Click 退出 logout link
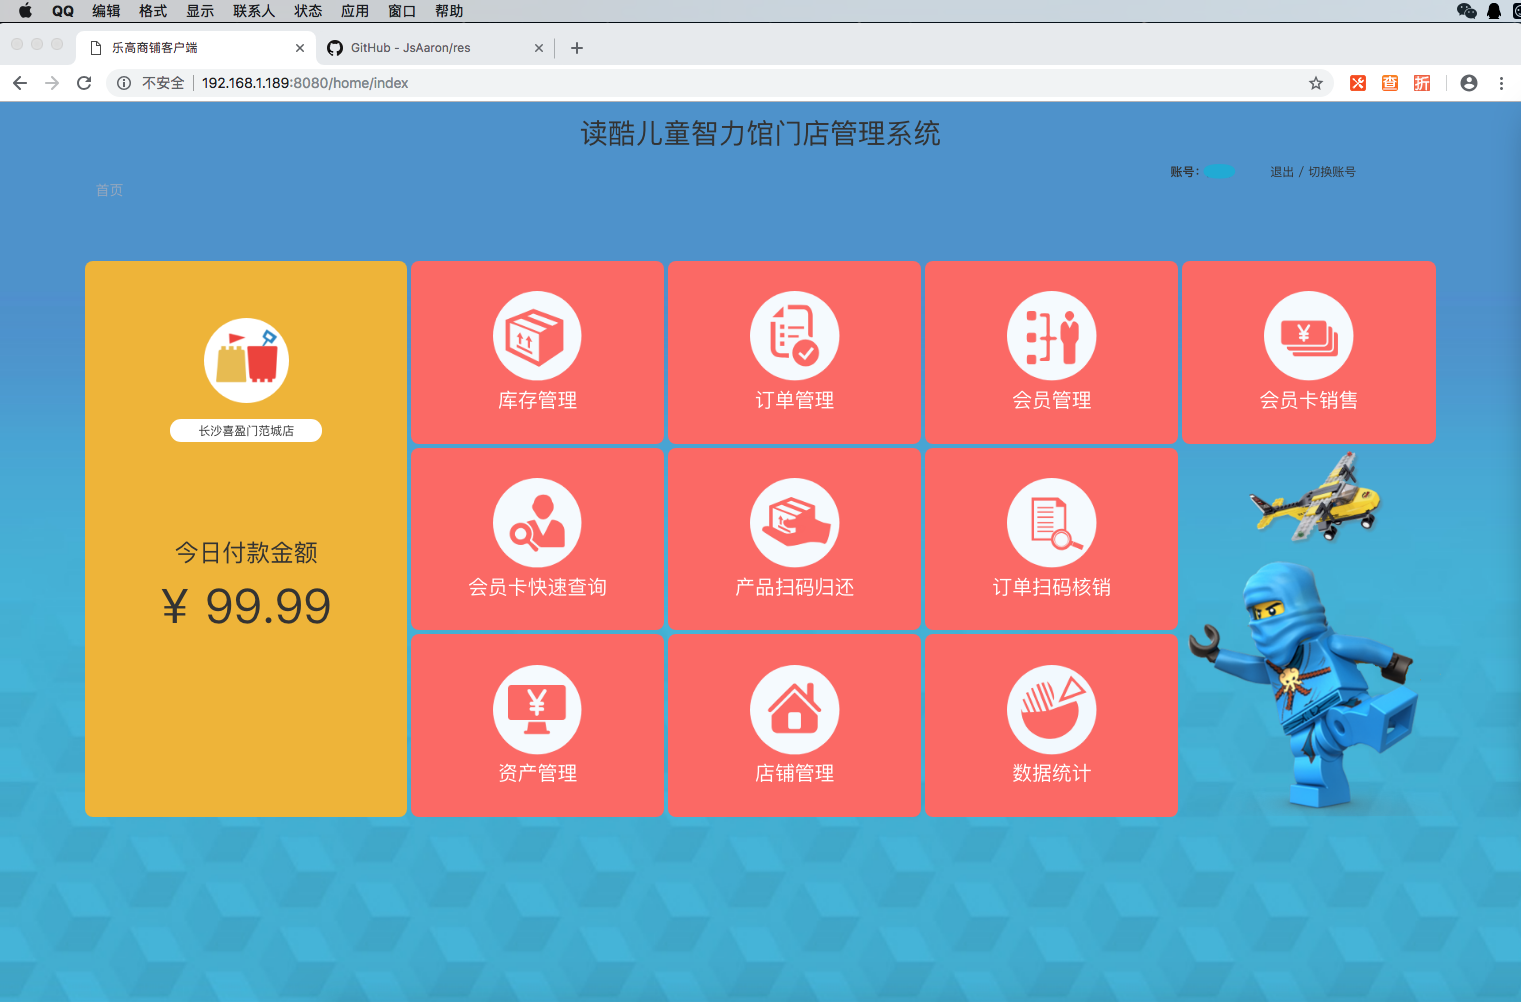 [1282, 172]
